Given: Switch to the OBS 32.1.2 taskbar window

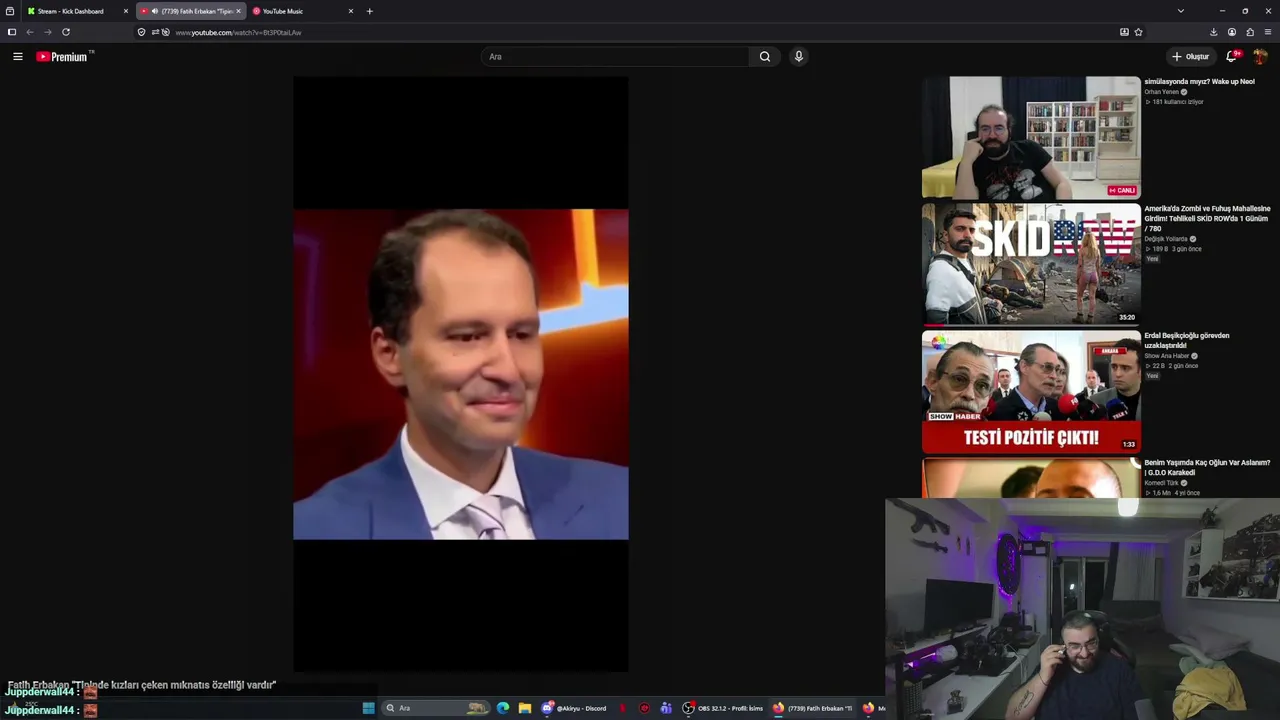Looking at the screenshot, I should (x=723, y=708).
